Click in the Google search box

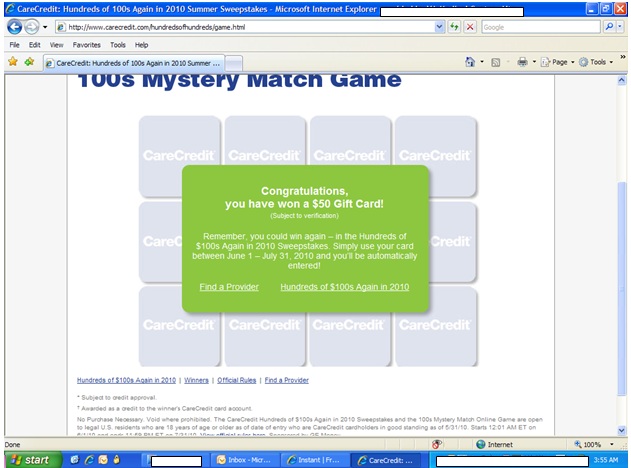538,27
